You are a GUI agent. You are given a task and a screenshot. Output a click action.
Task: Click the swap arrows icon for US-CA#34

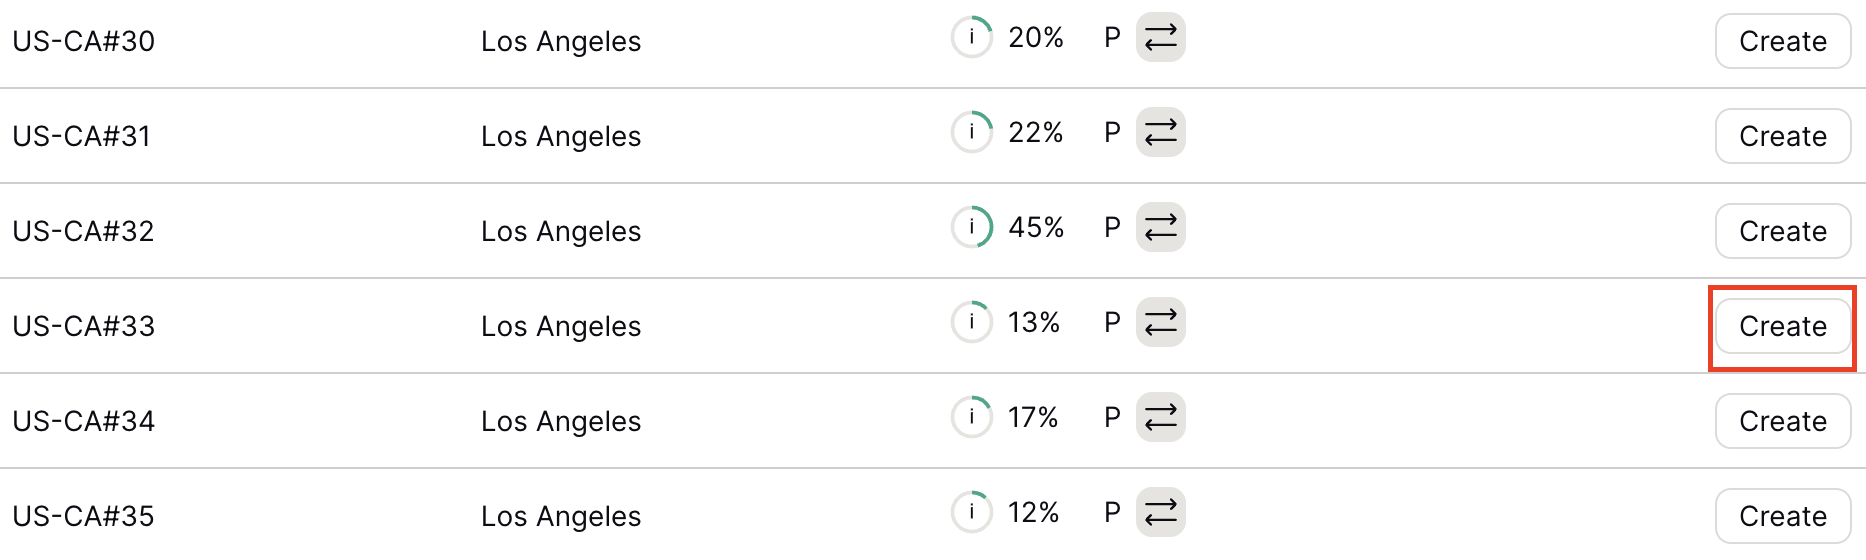1161,417
